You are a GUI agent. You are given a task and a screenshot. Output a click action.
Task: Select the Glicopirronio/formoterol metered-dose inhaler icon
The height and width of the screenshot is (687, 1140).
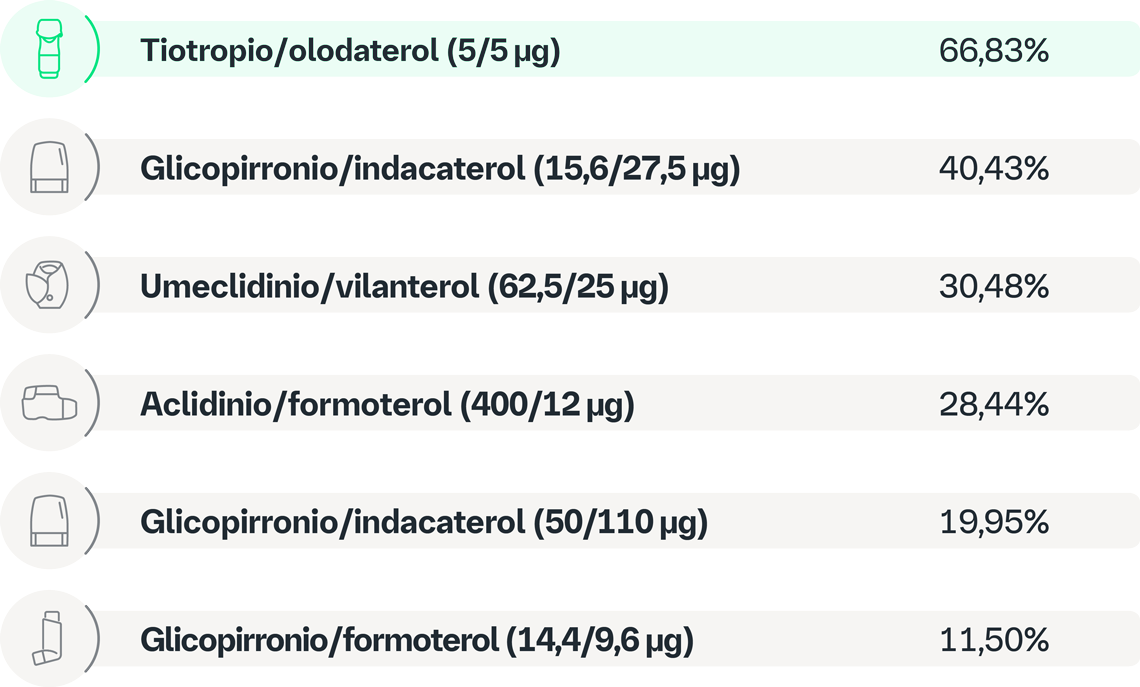tap(48, 638)
